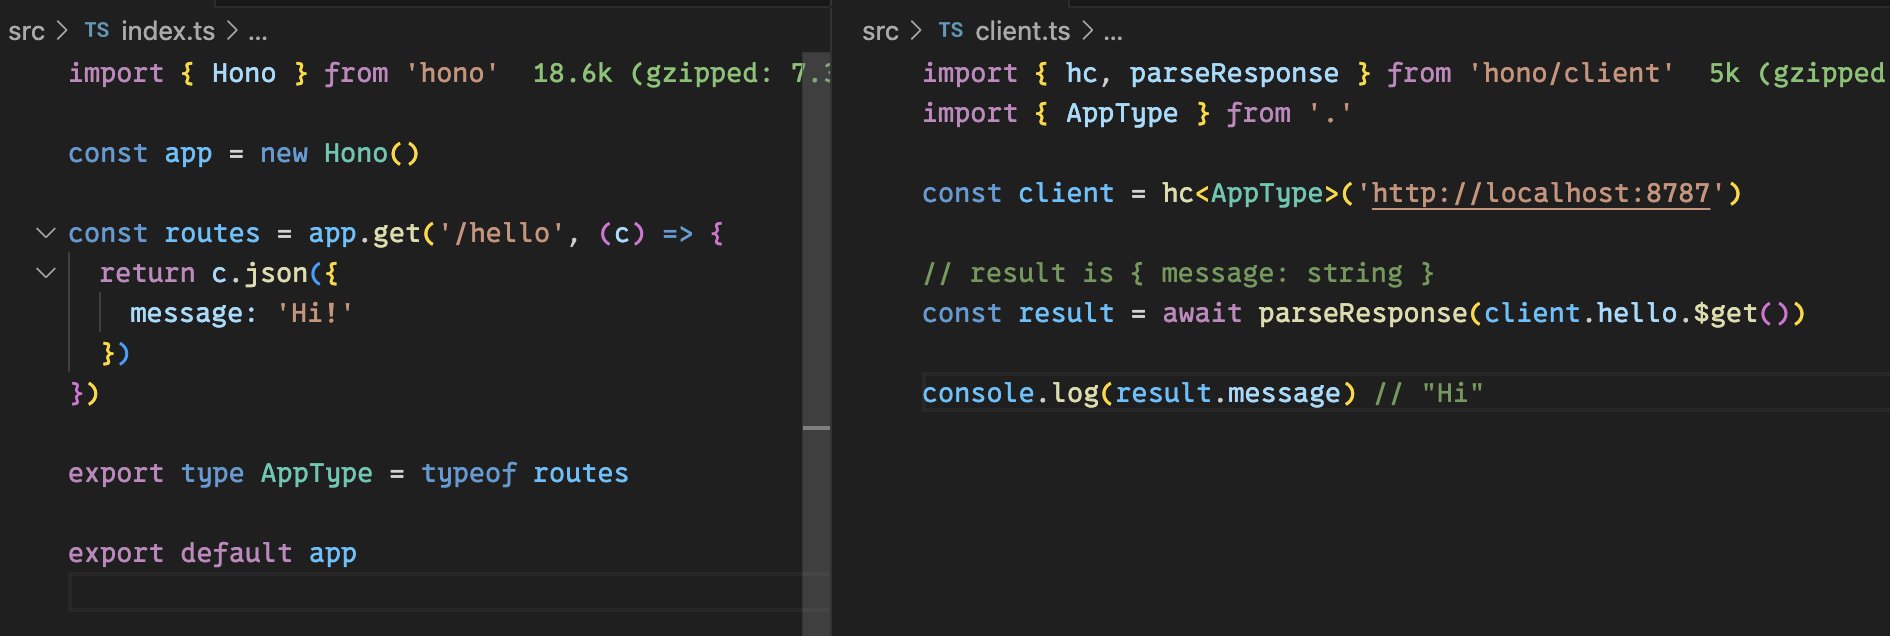1890x636 pixels.
Task: Click 'const app' declaration in index.ts
Action: (140, 153)
